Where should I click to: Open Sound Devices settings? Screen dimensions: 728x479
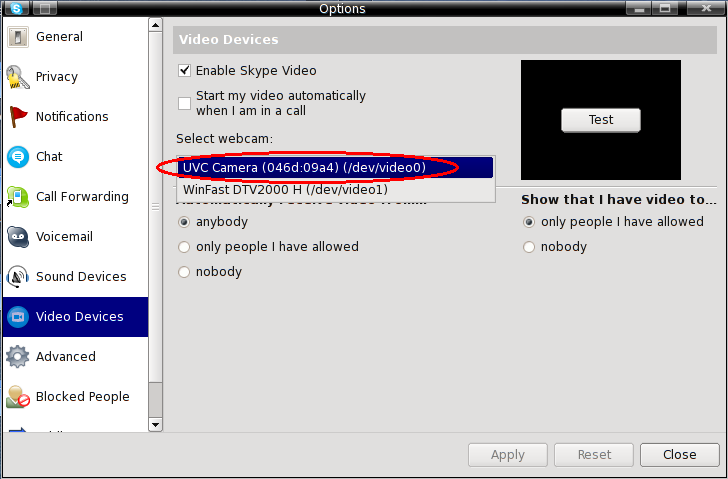click(76, 277)
